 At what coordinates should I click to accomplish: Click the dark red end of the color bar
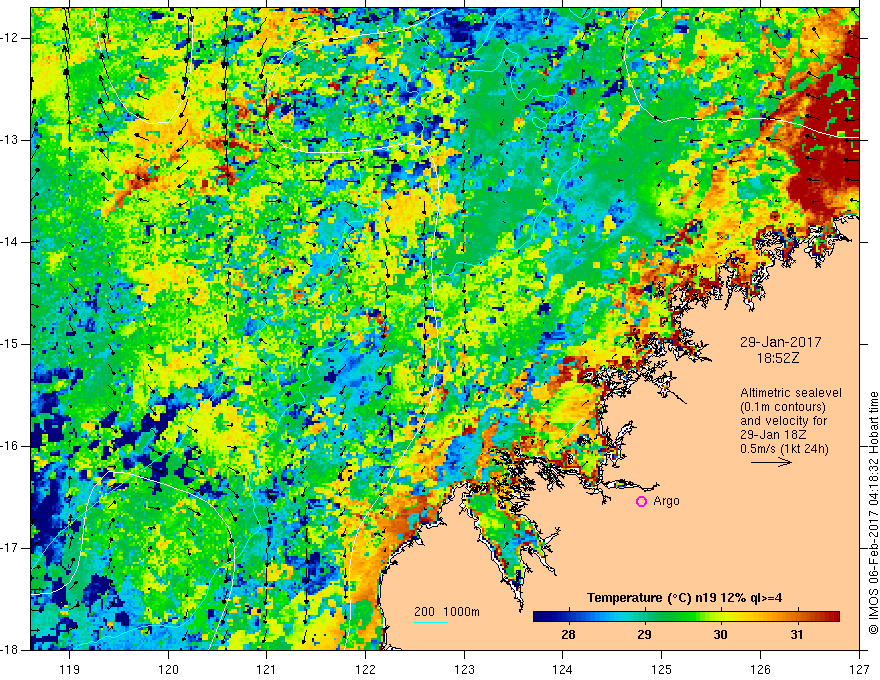click(833, 617)
